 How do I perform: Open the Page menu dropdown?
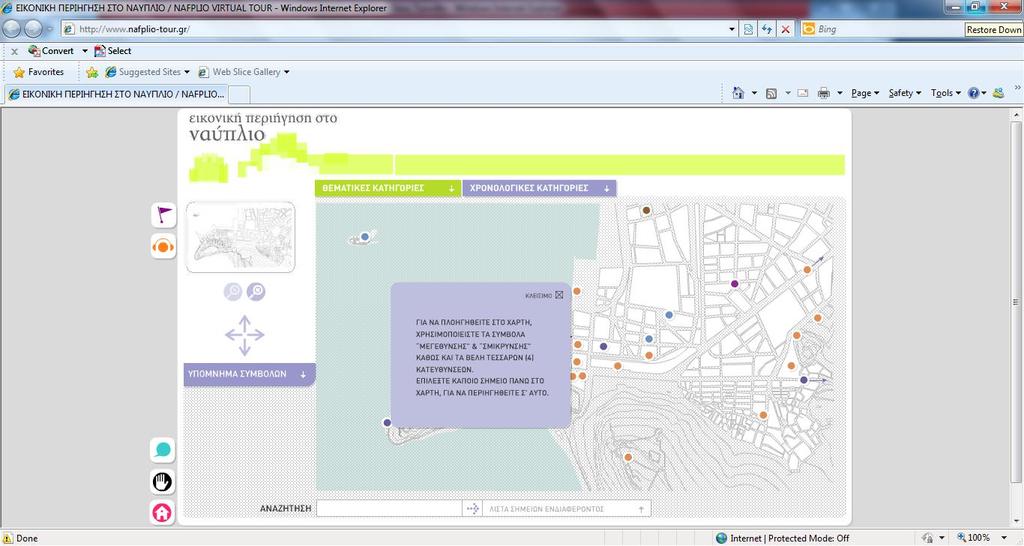pos(865,93)
